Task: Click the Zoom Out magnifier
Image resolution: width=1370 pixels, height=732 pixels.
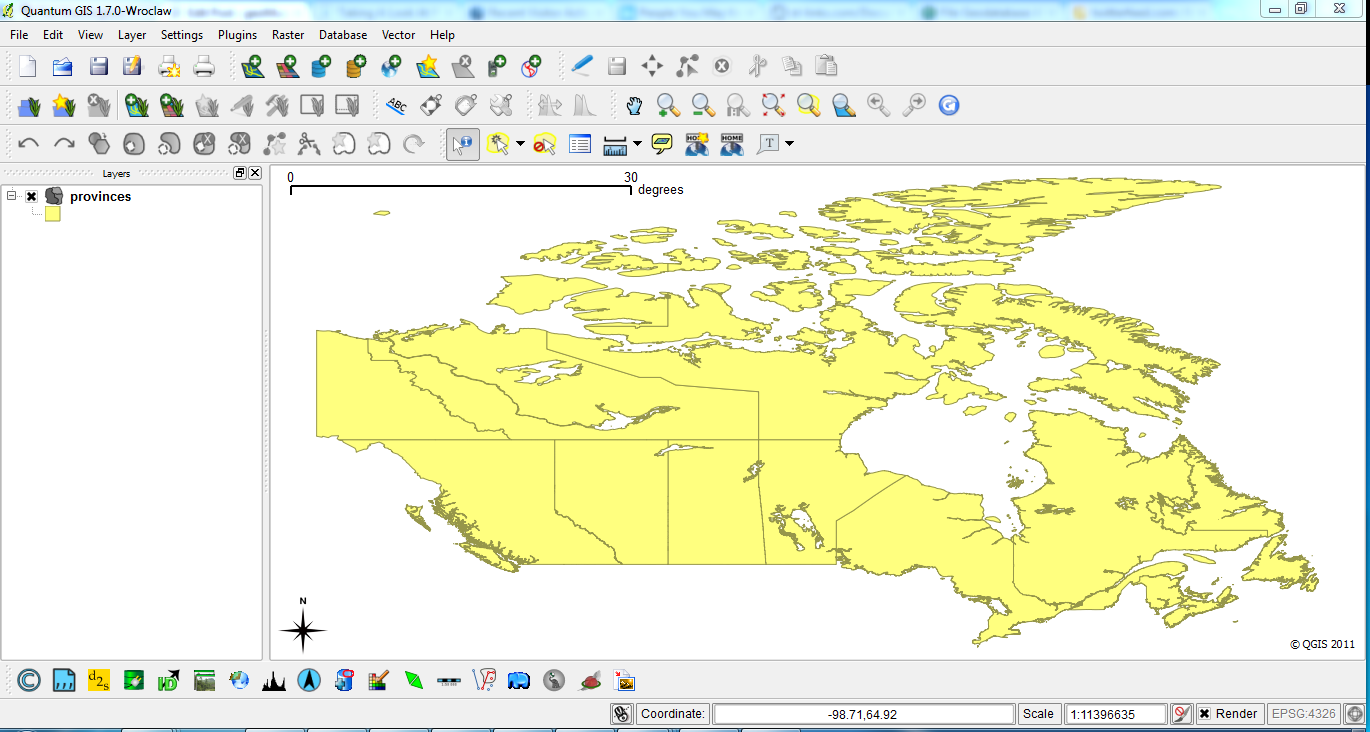Action: [x=703, y=105]
